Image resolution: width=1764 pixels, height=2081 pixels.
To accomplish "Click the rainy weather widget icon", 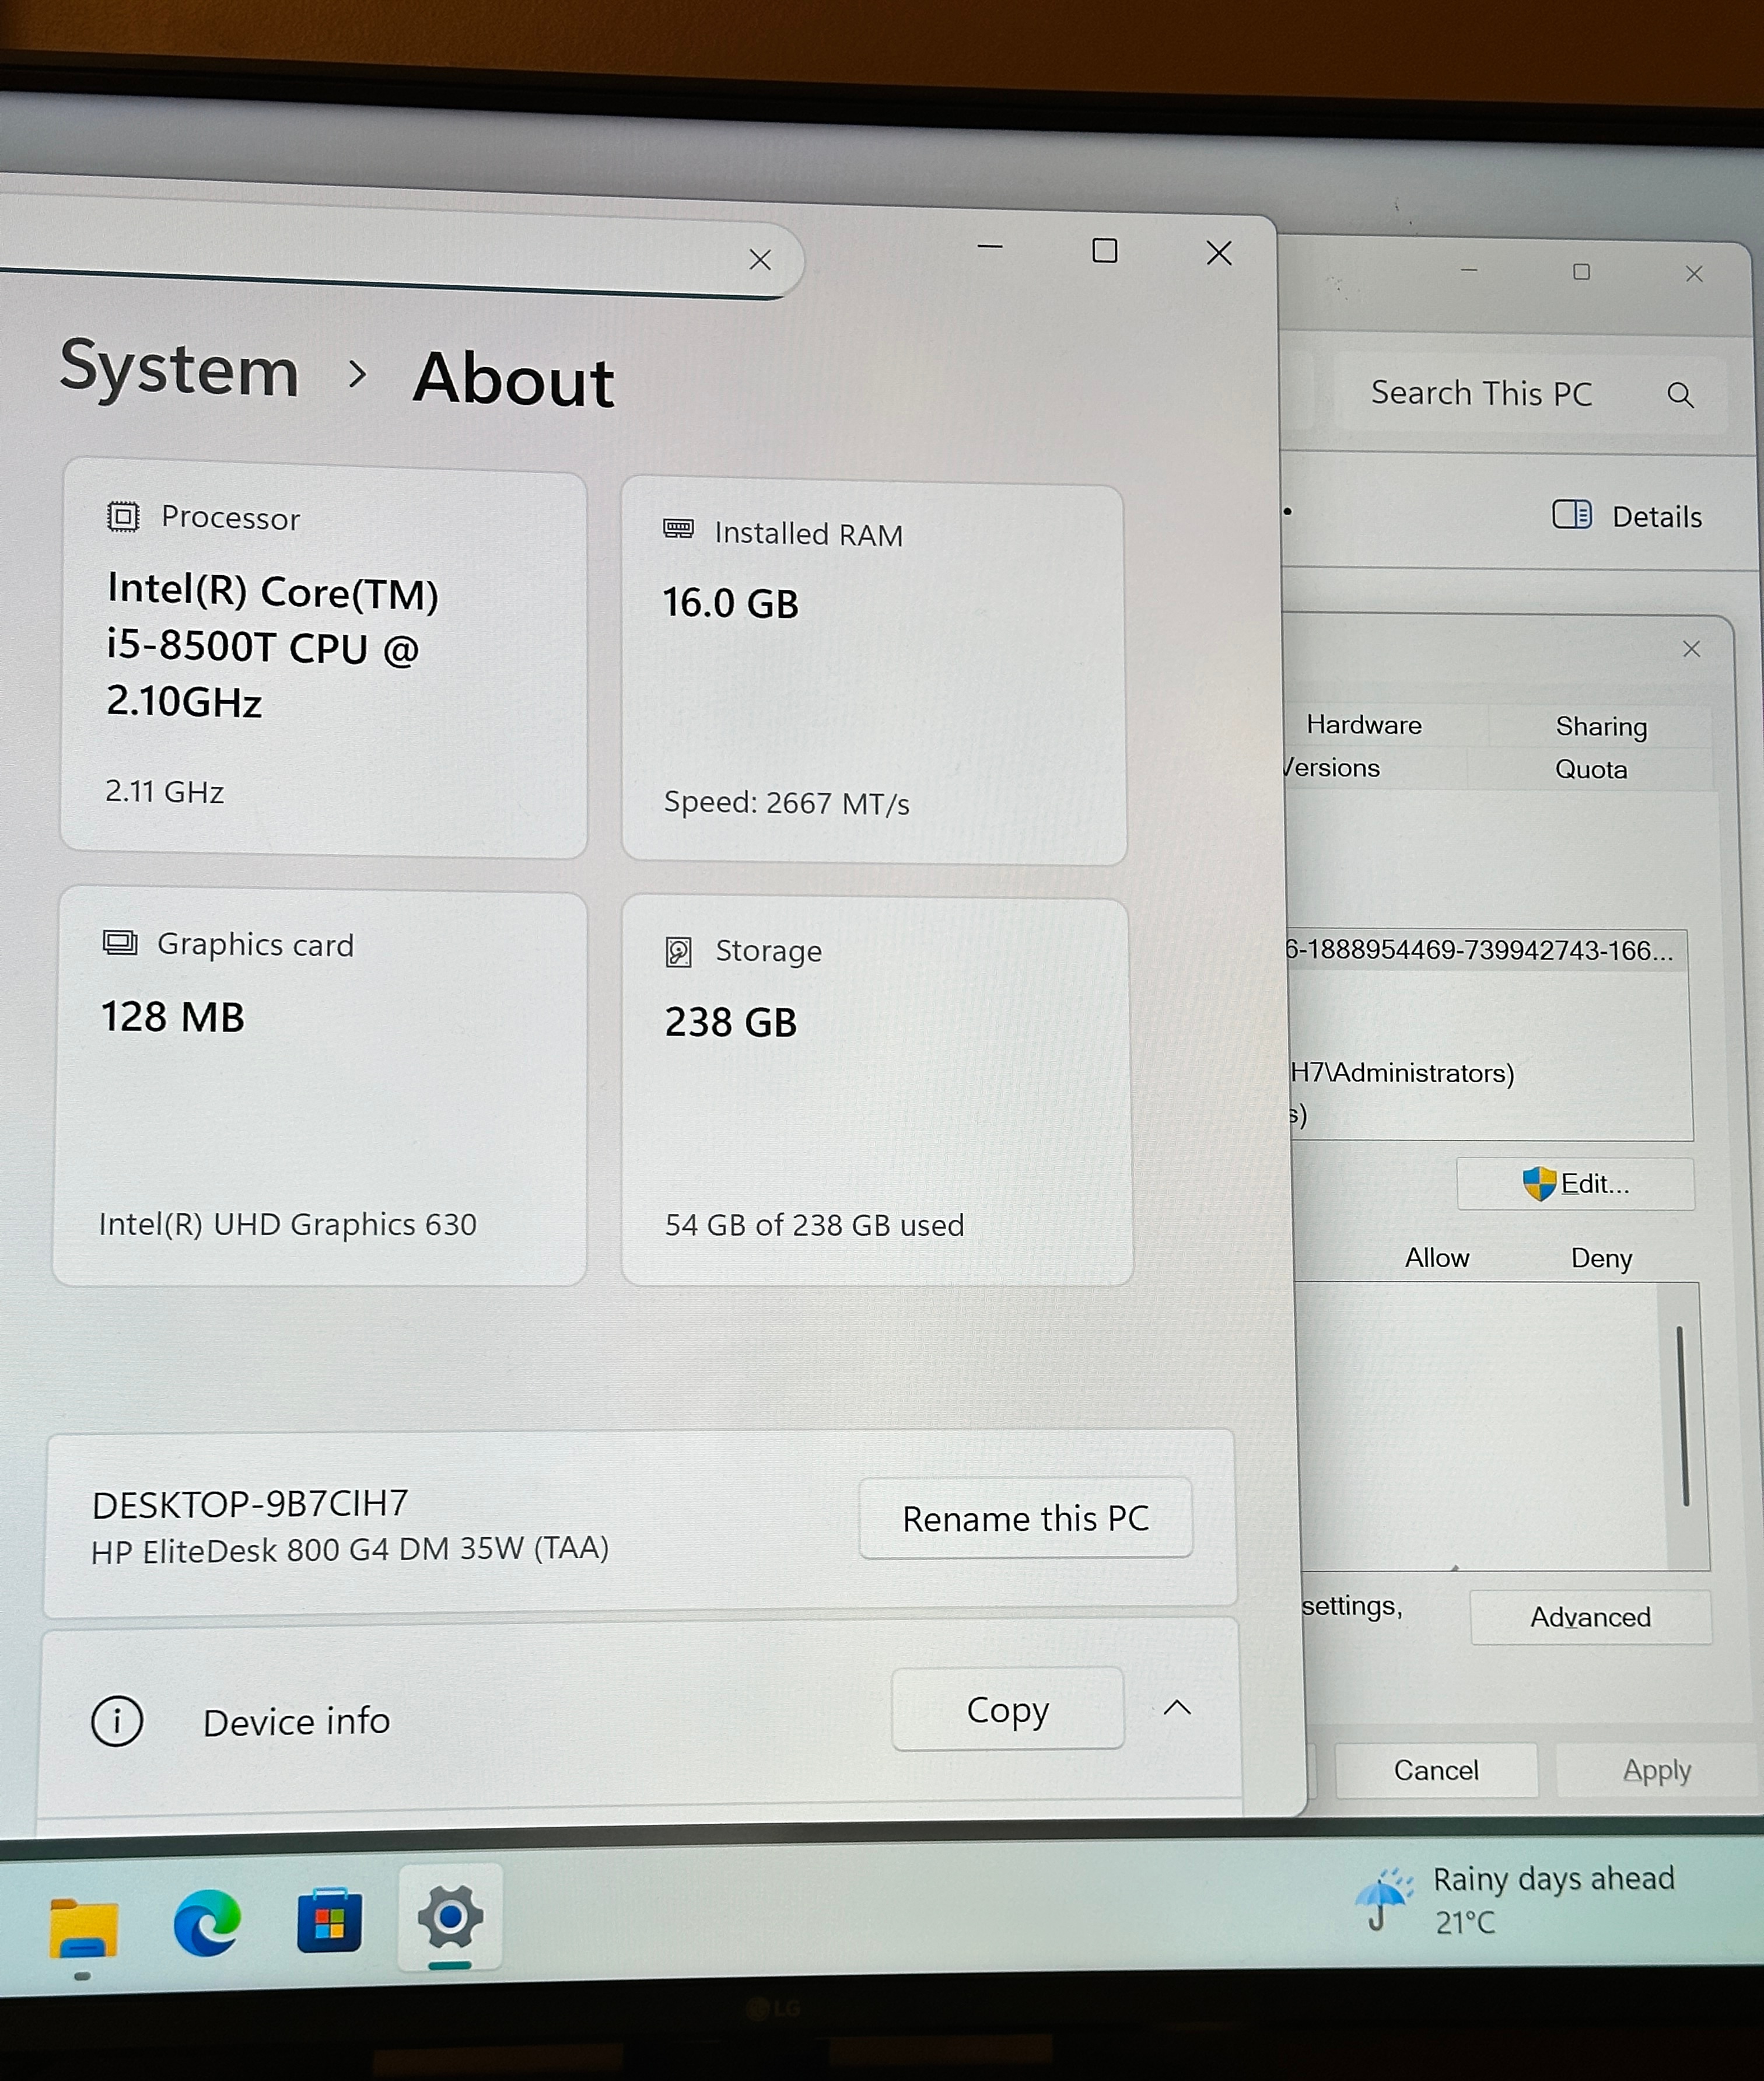I will (x=1383, y=1899).
